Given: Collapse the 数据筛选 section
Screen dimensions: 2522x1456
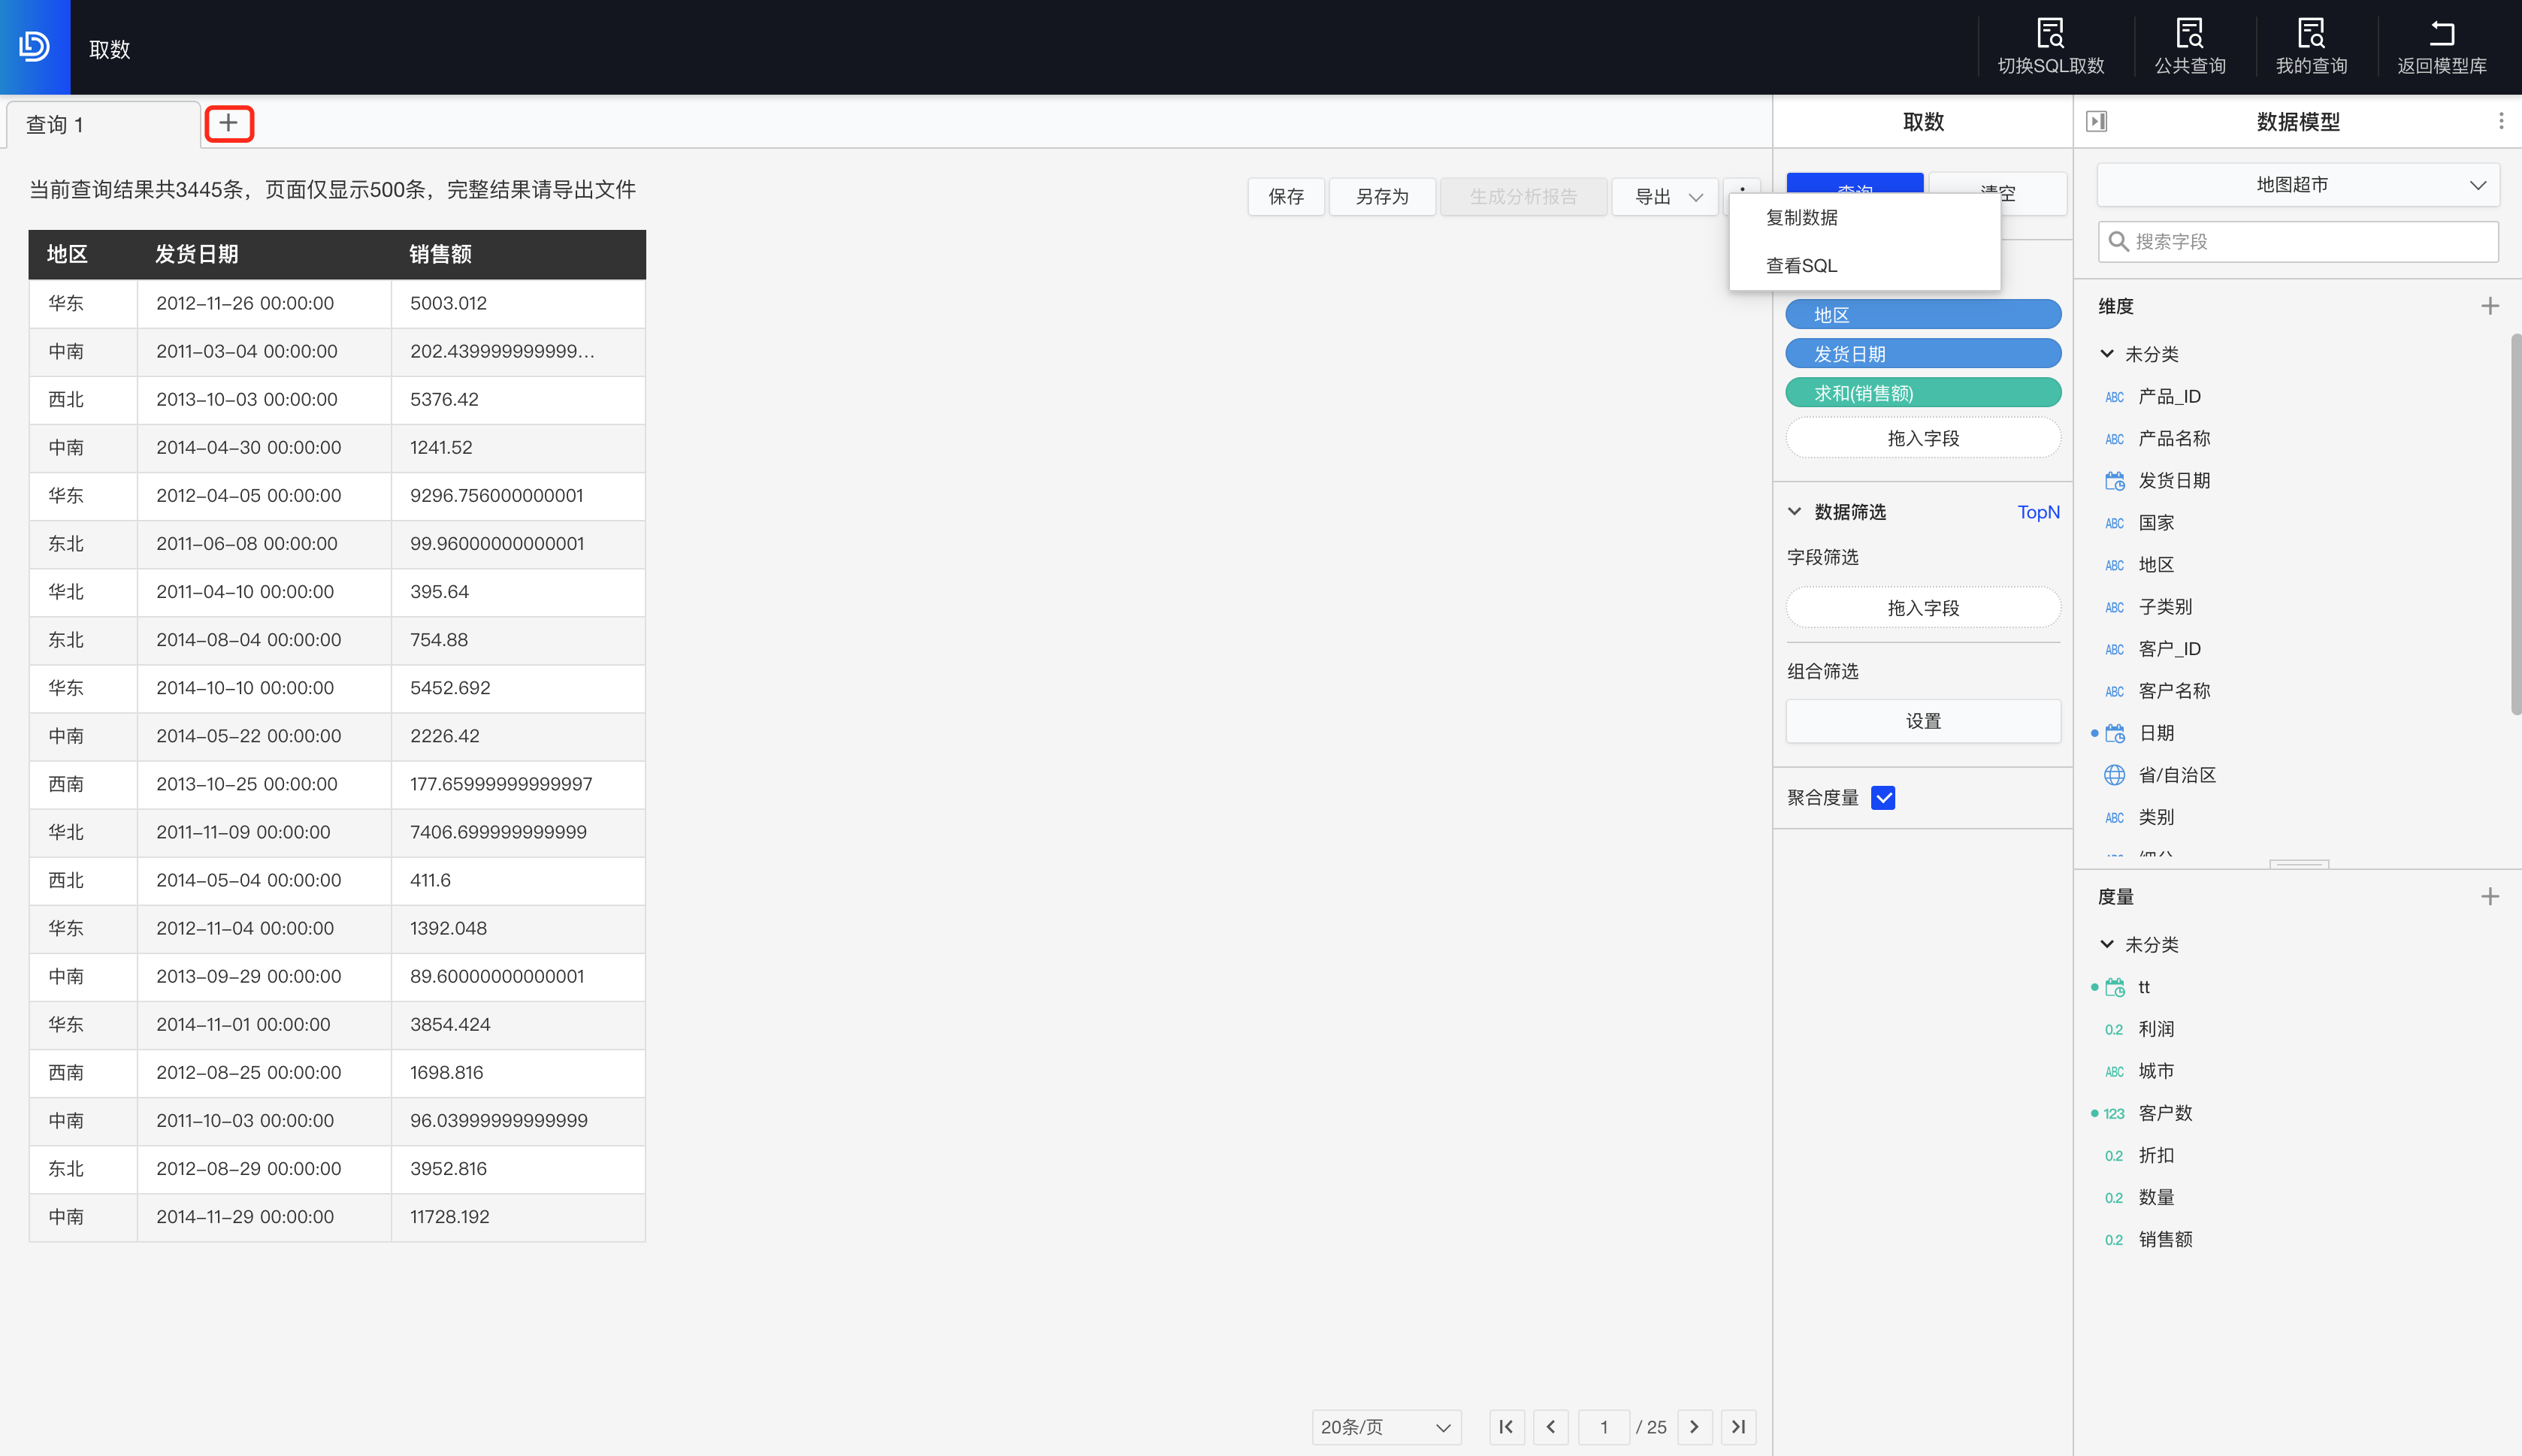Looking at the screenshot, I should tap(1794, 512).
